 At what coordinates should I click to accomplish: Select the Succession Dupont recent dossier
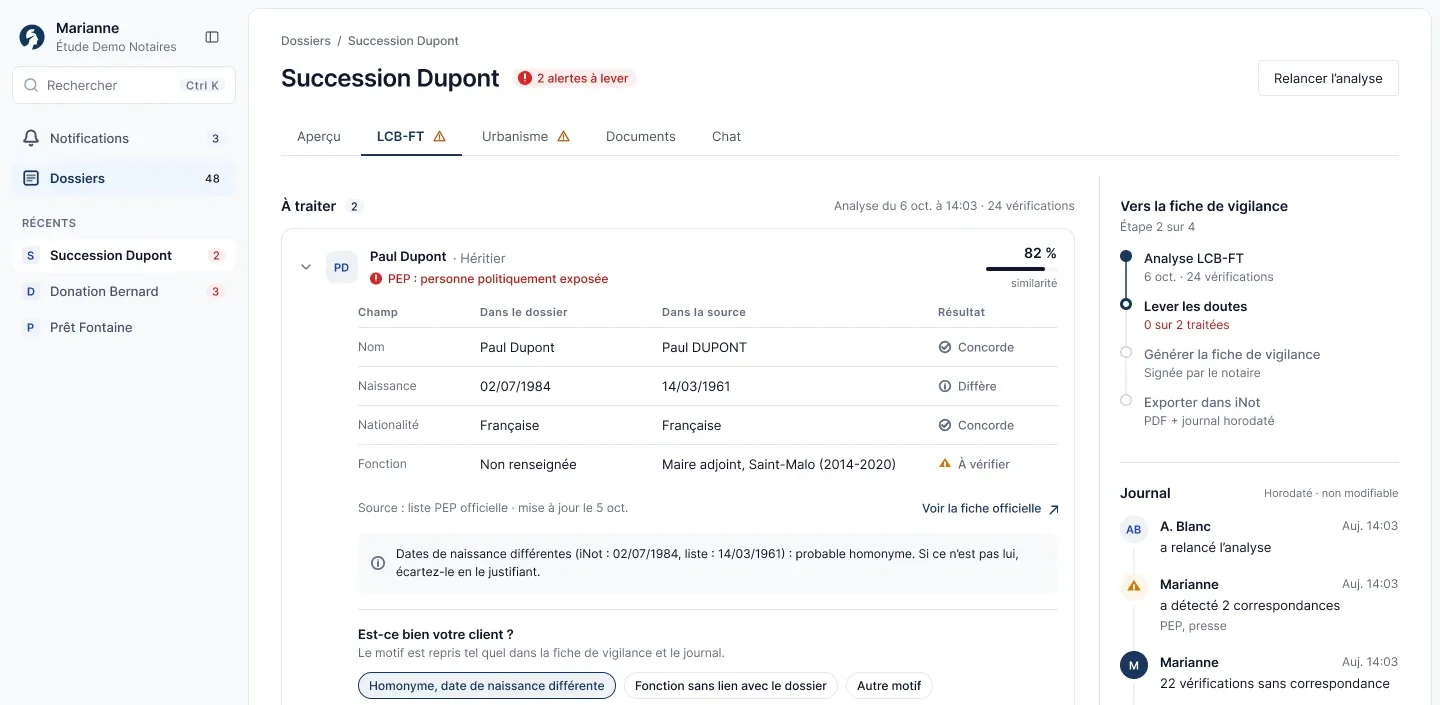[x=125, y=256]
